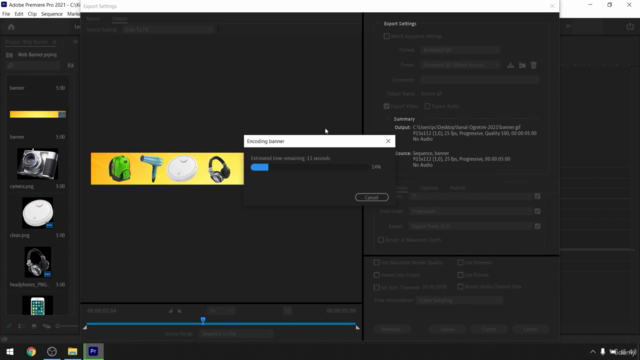Image resolution: width=640 pixels, height=360 pixels.
Task: Switch to the Source tab
Action: pyautogui.click(x=93, y=19)
